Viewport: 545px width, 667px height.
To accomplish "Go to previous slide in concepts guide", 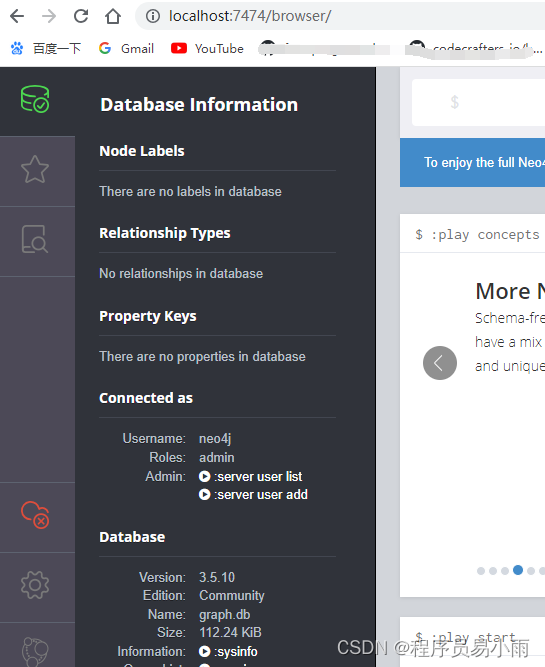I will point(440,363).
